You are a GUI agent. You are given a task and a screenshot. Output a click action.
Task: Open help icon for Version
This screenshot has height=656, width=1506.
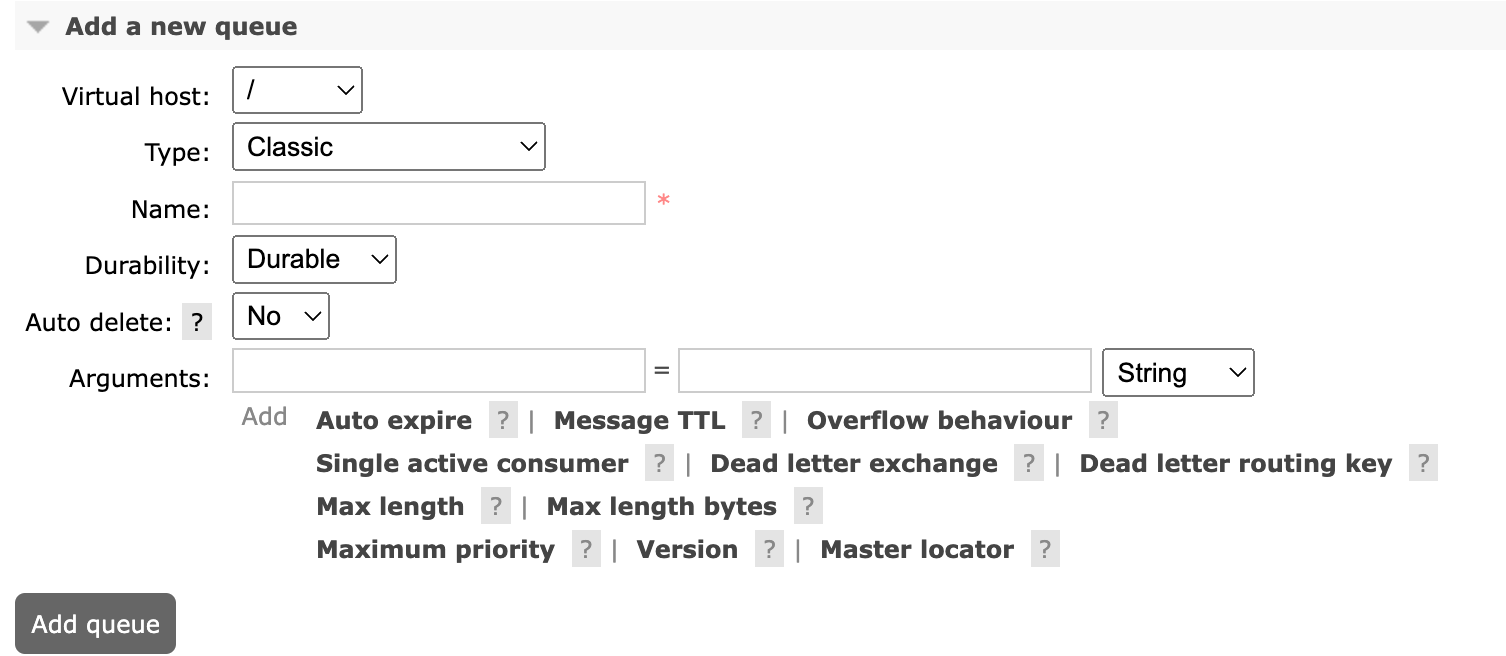769,550
